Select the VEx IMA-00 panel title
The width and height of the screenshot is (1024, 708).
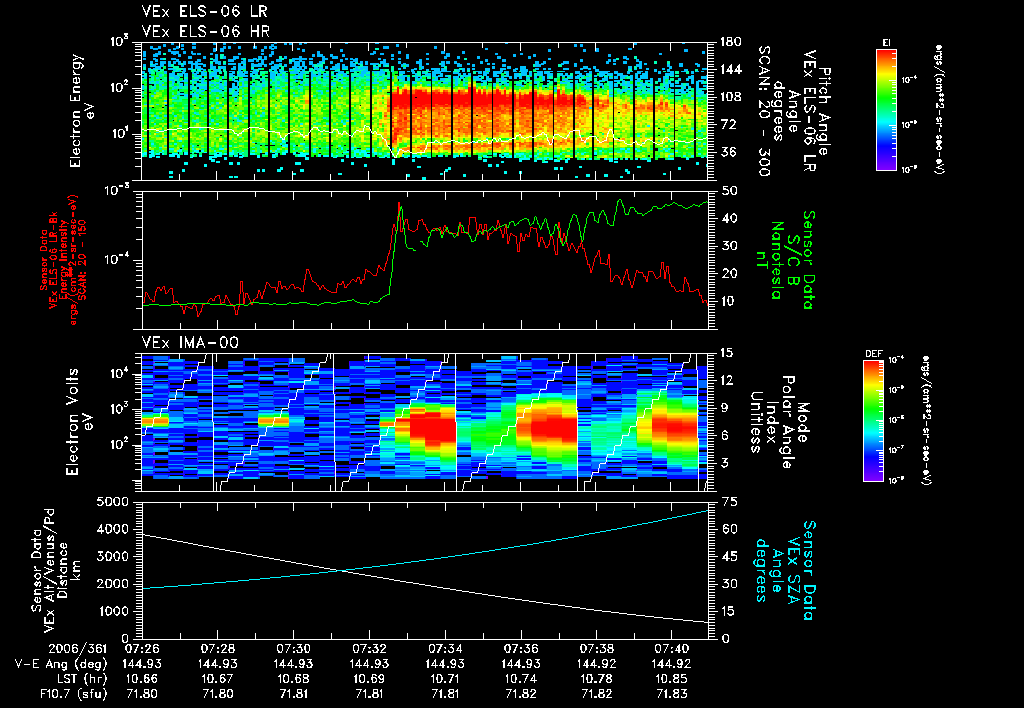tap(190, 343)
